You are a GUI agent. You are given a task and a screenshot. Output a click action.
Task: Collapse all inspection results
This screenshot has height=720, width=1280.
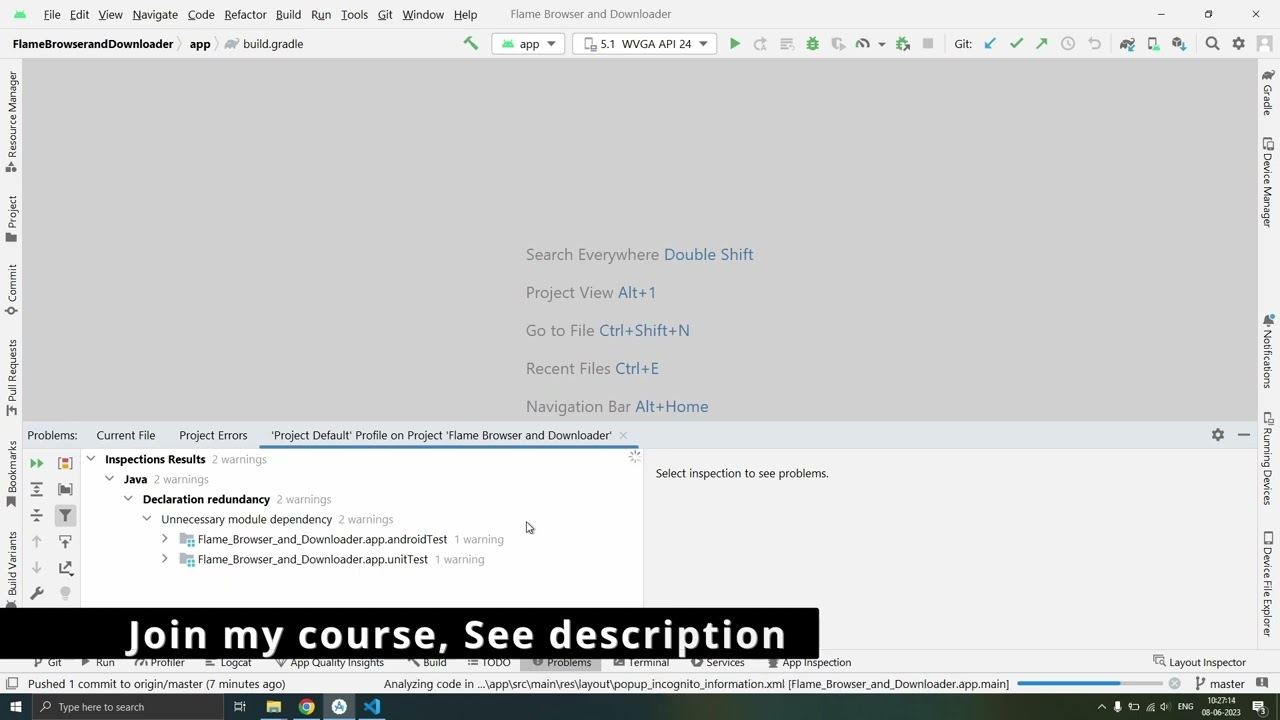tap(37, 515)
